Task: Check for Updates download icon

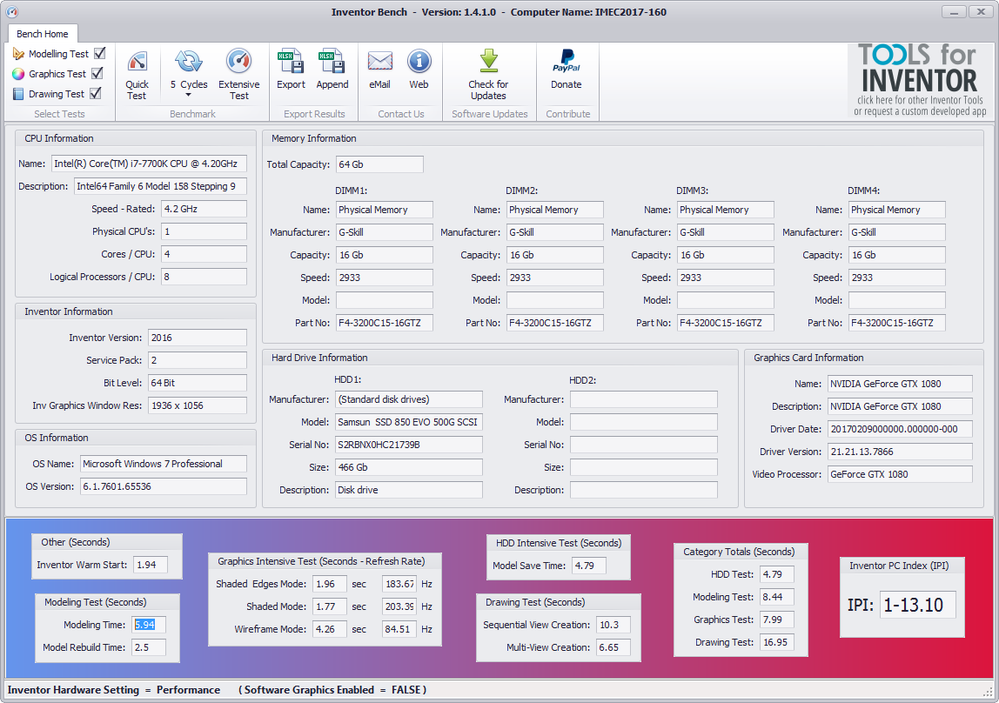Action: (x=489, y=61)
